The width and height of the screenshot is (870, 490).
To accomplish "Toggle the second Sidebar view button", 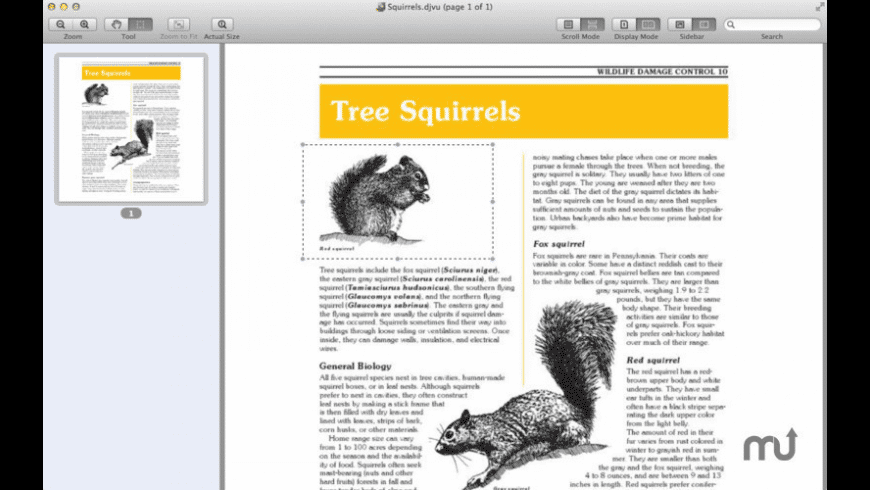I will coord(704,24).
